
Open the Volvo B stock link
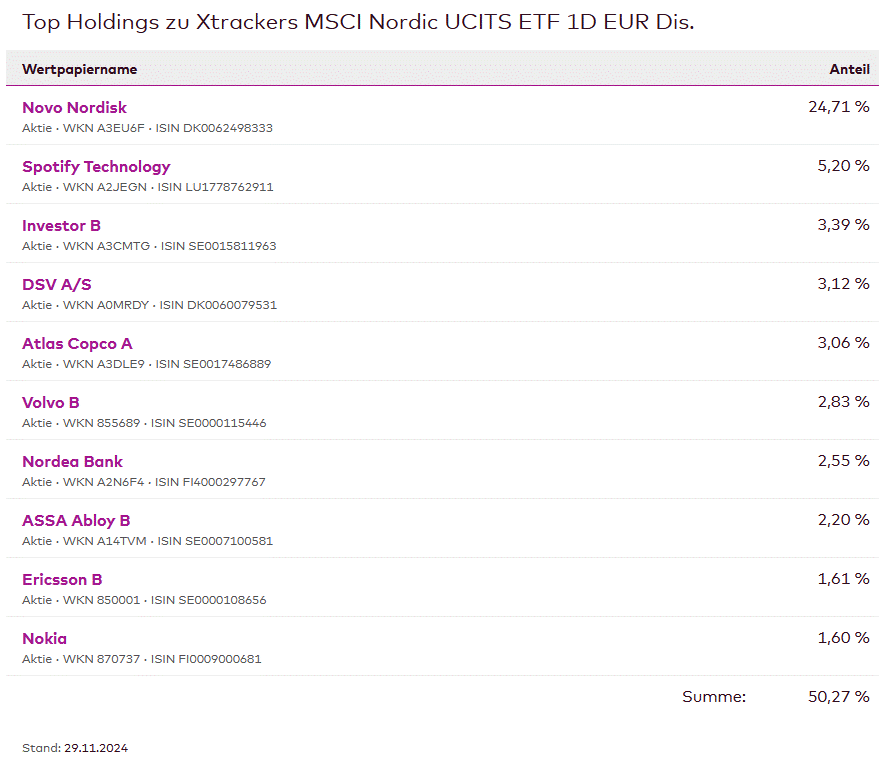tap(50, 402)
